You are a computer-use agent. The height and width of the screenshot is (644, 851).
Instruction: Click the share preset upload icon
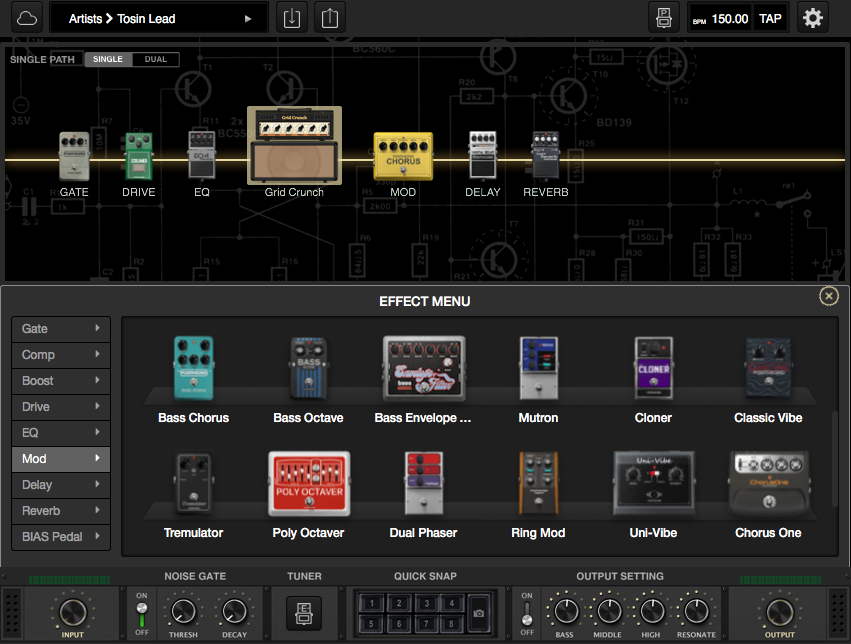329,18
